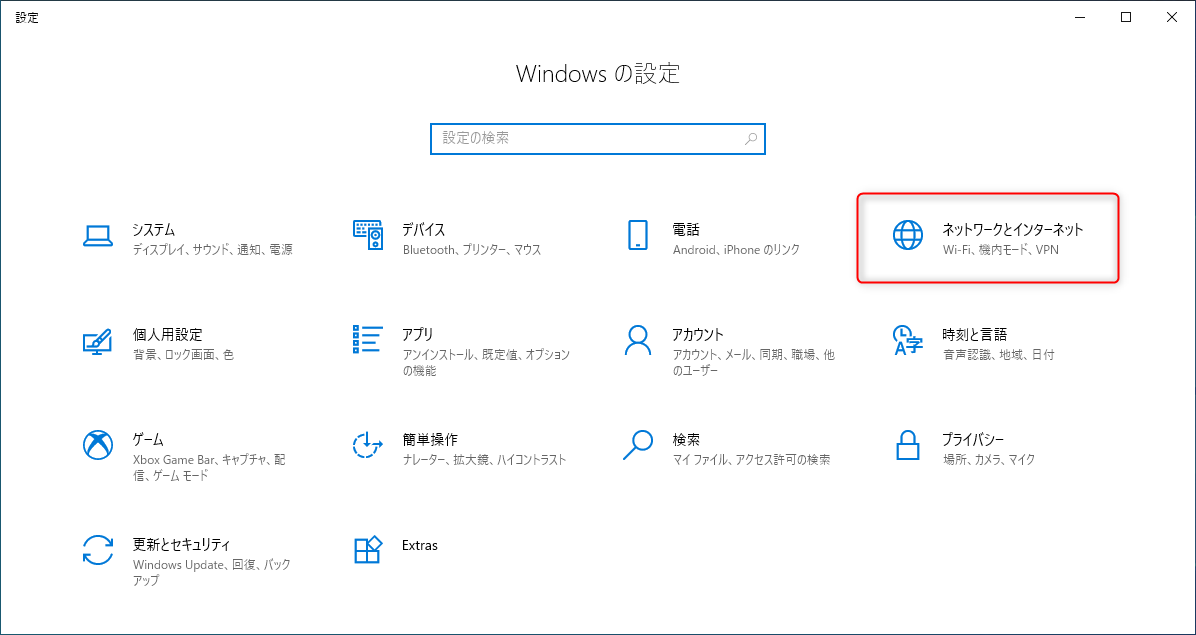Open the ゲーム Xbox icon
The height and width of the screenshot is (635, 1196).
click(x=98, y=444)
